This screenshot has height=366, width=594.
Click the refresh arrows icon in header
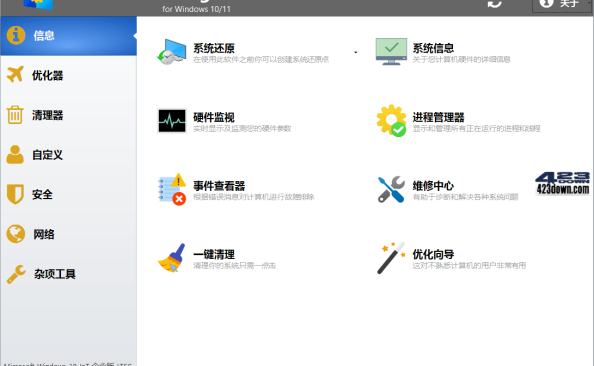494,4
